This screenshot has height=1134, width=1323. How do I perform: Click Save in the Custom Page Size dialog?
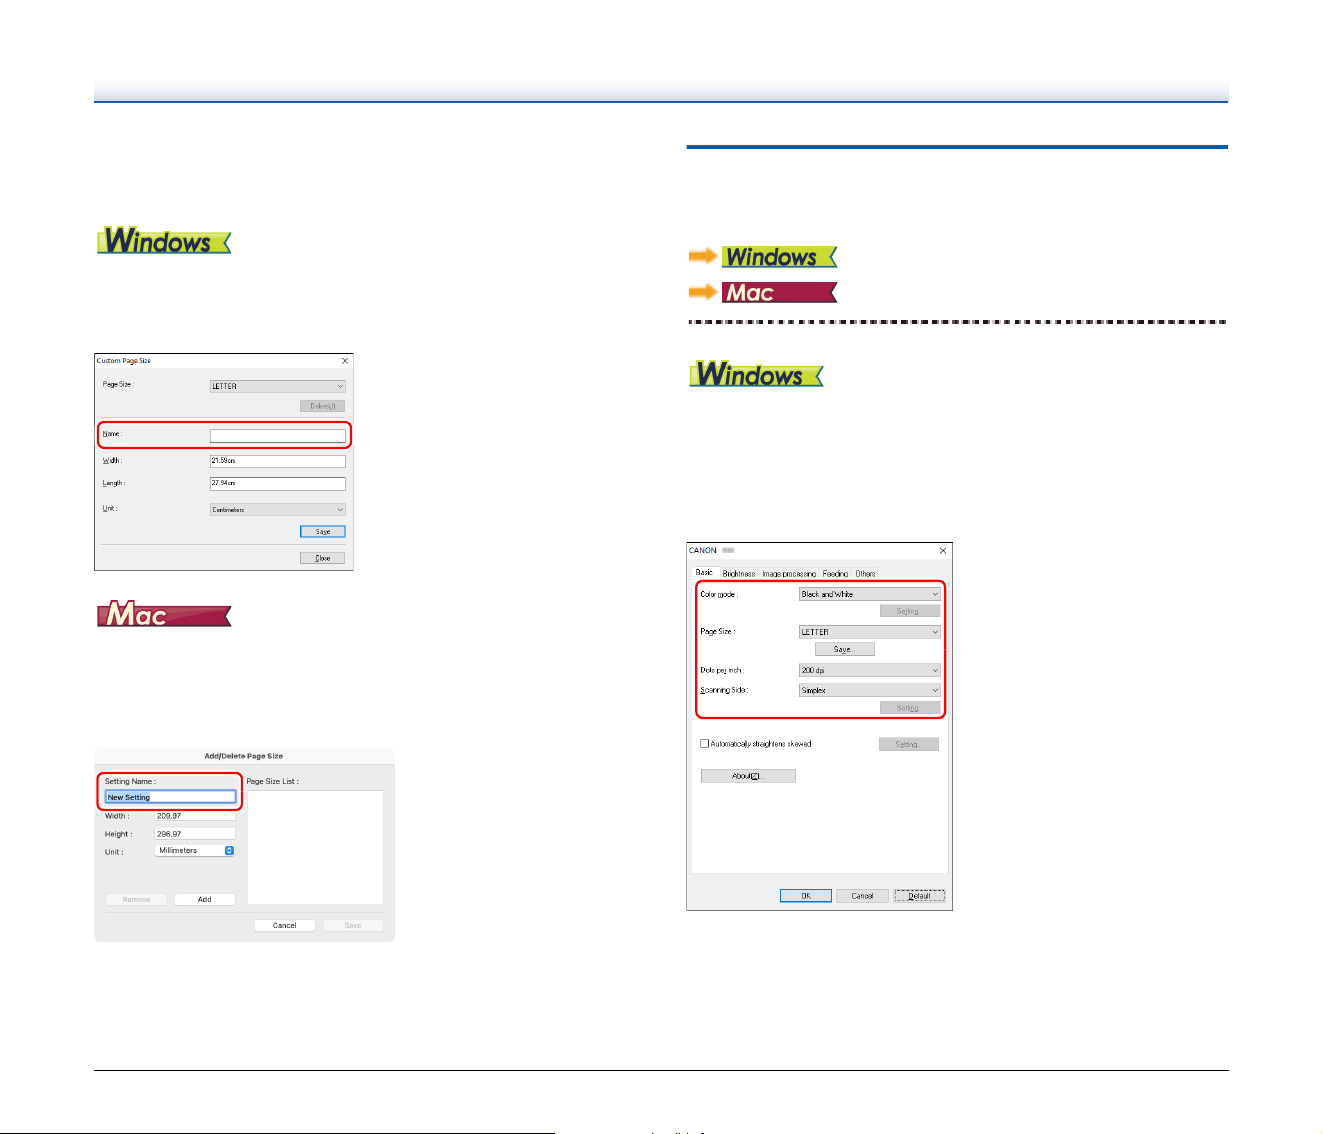(322, 532)
